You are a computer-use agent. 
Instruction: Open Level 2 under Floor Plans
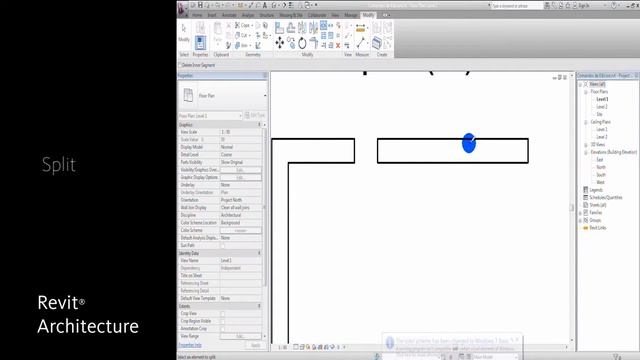[602, 107]
